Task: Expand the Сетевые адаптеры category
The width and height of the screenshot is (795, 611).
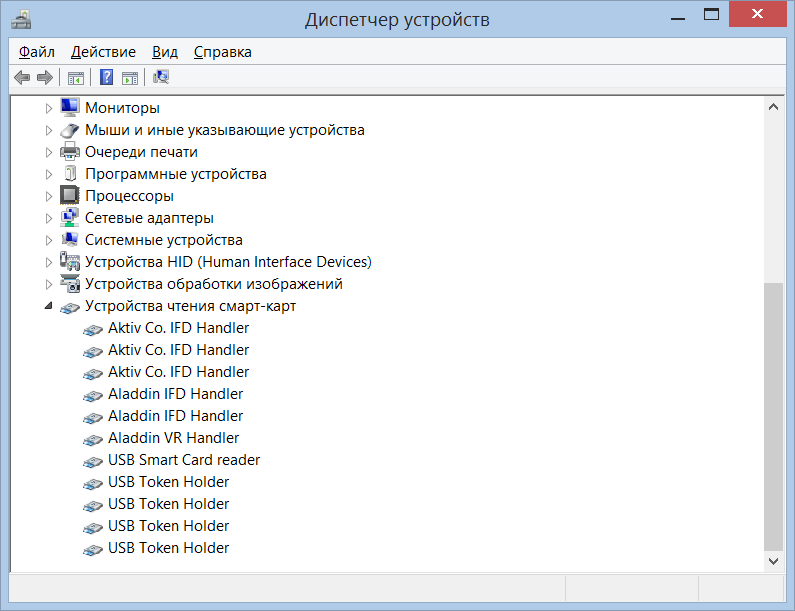Action: click(x=48, y=218)
